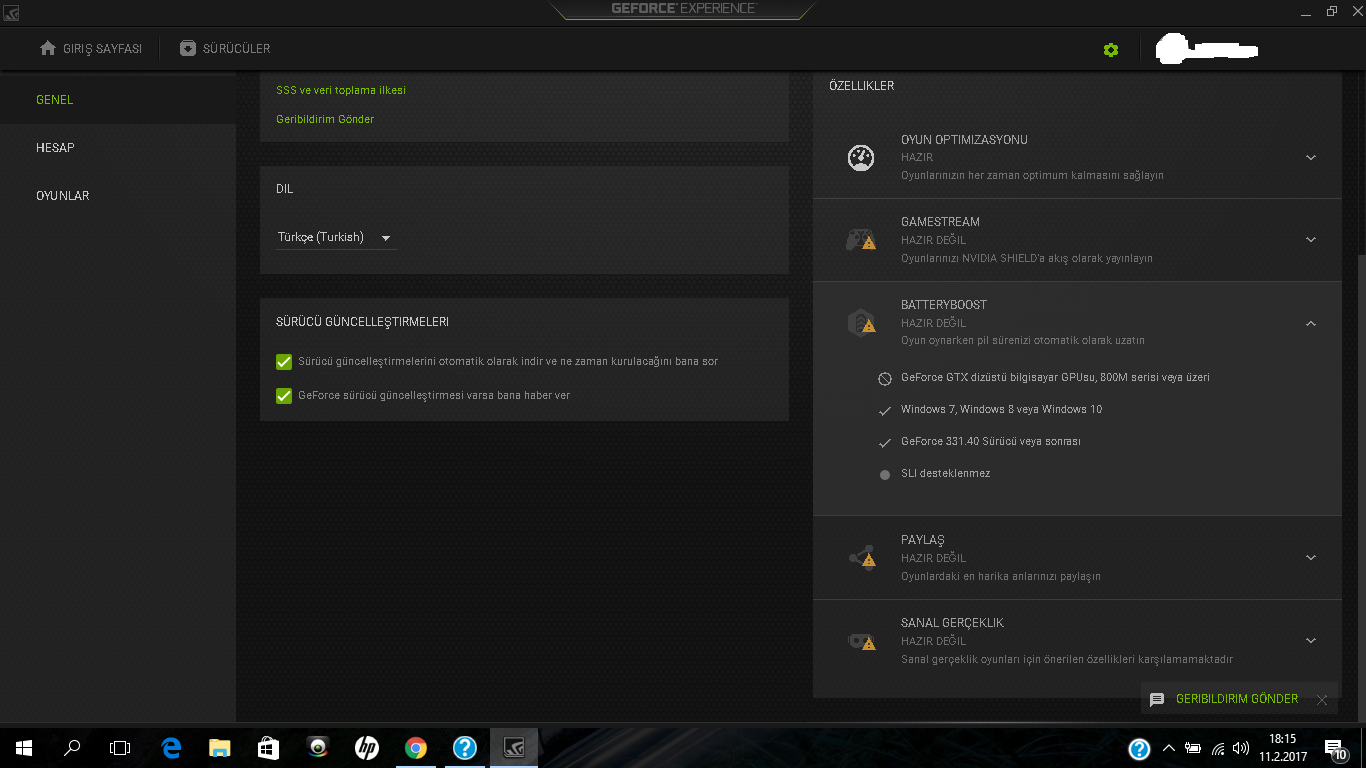The height and width of the screenshot is (768, 1366).
Task: Click the Geribildirim Gönder popup button
Action: click(x=1237, y=699)
